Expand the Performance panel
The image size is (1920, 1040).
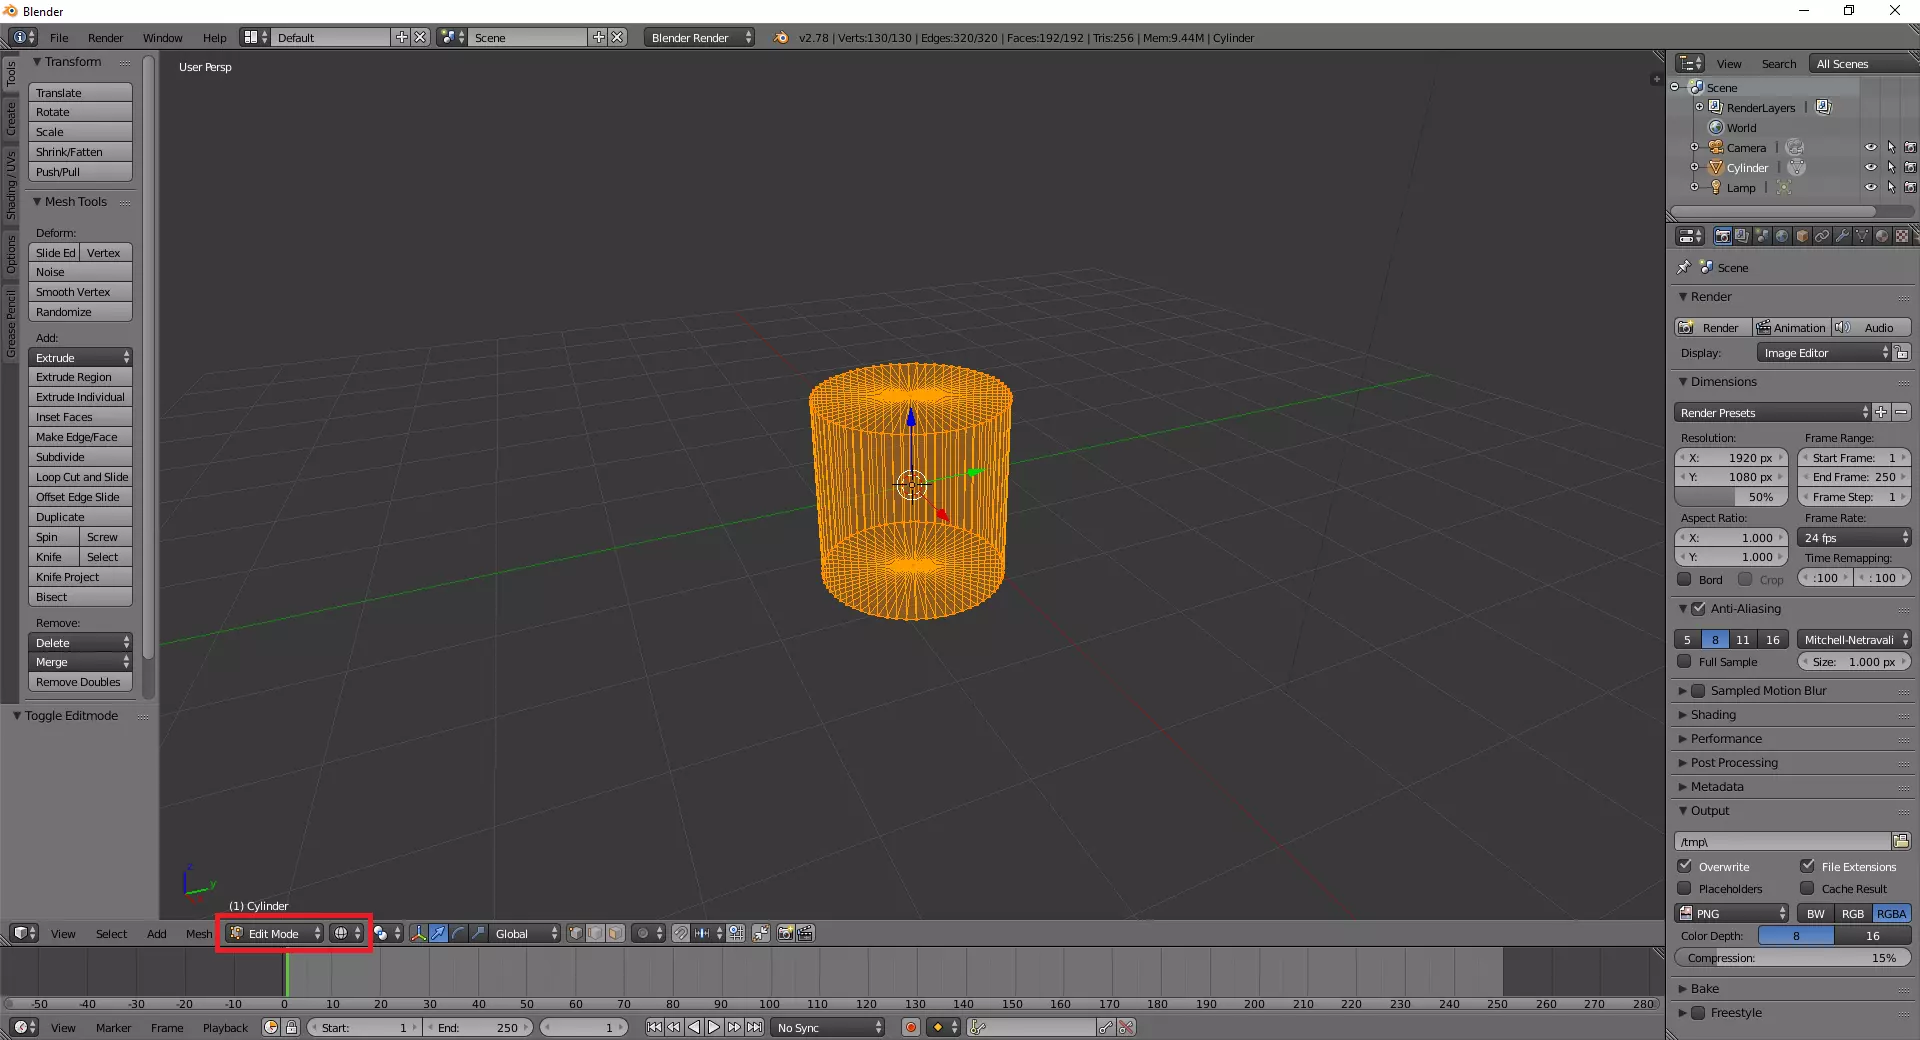pyautogui.click(x=1726, y=739)
